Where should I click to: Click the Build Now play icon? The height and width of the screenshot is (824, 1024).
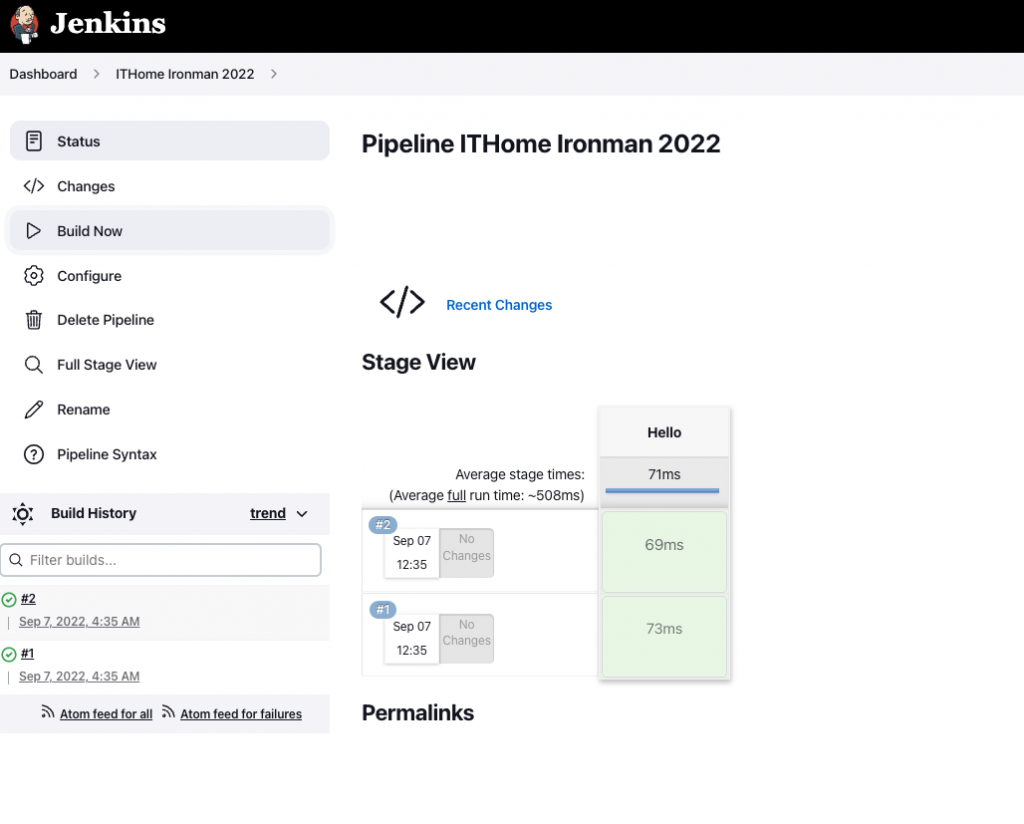pos(34,231)
